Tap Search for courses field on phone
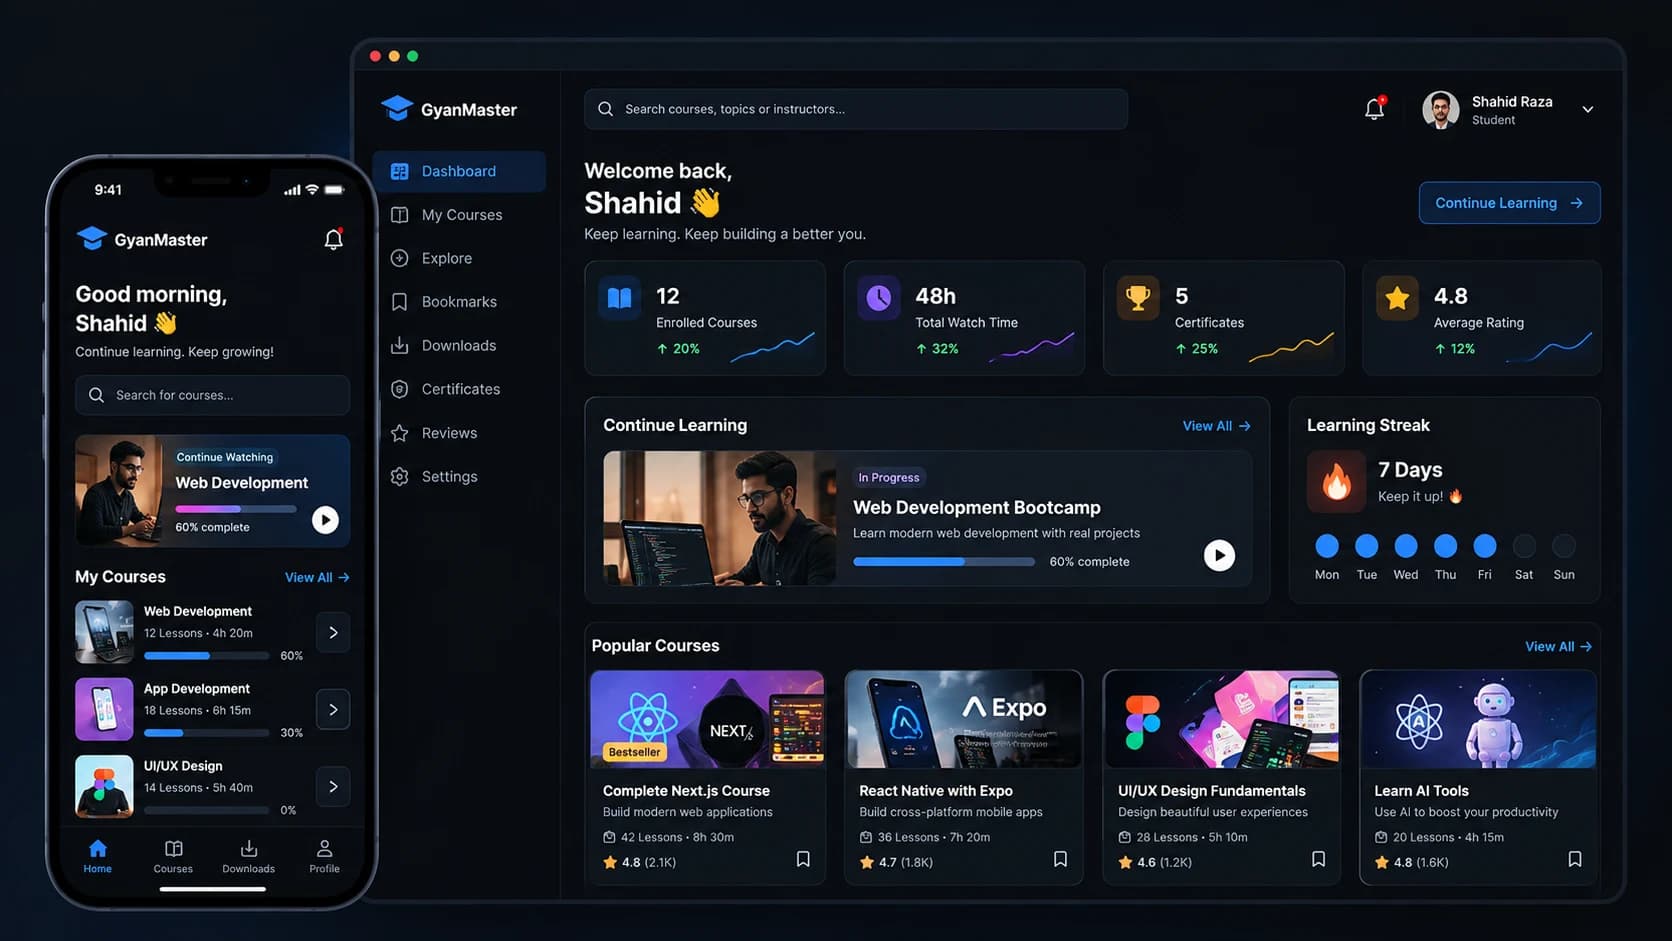 pos(212,395)
